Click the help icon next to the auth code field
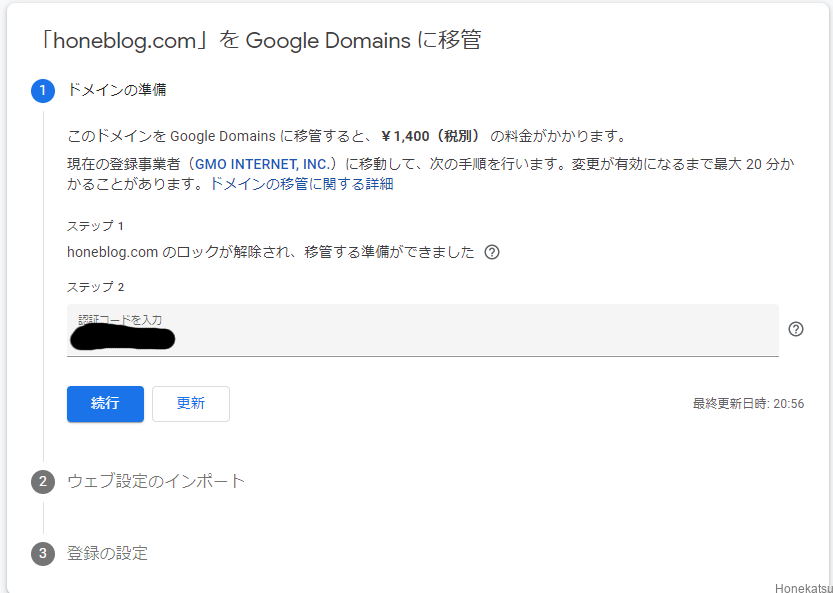The image size is (833, 593). coord(796,329)
